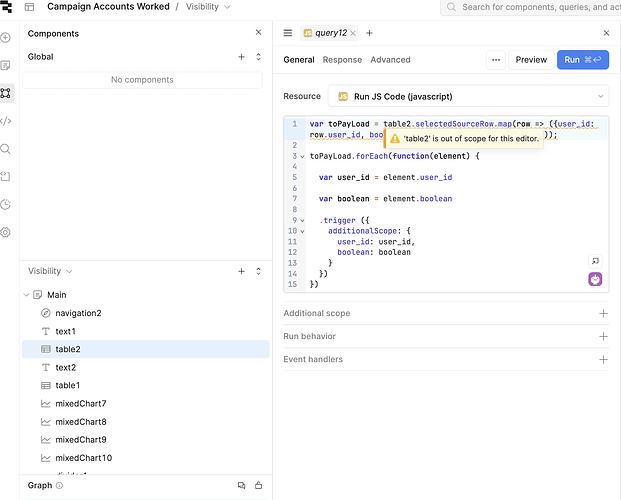Open the add component plus icon in left sidebar
Viewport: 621px width, 500px height.
click(x=6, y=38)
